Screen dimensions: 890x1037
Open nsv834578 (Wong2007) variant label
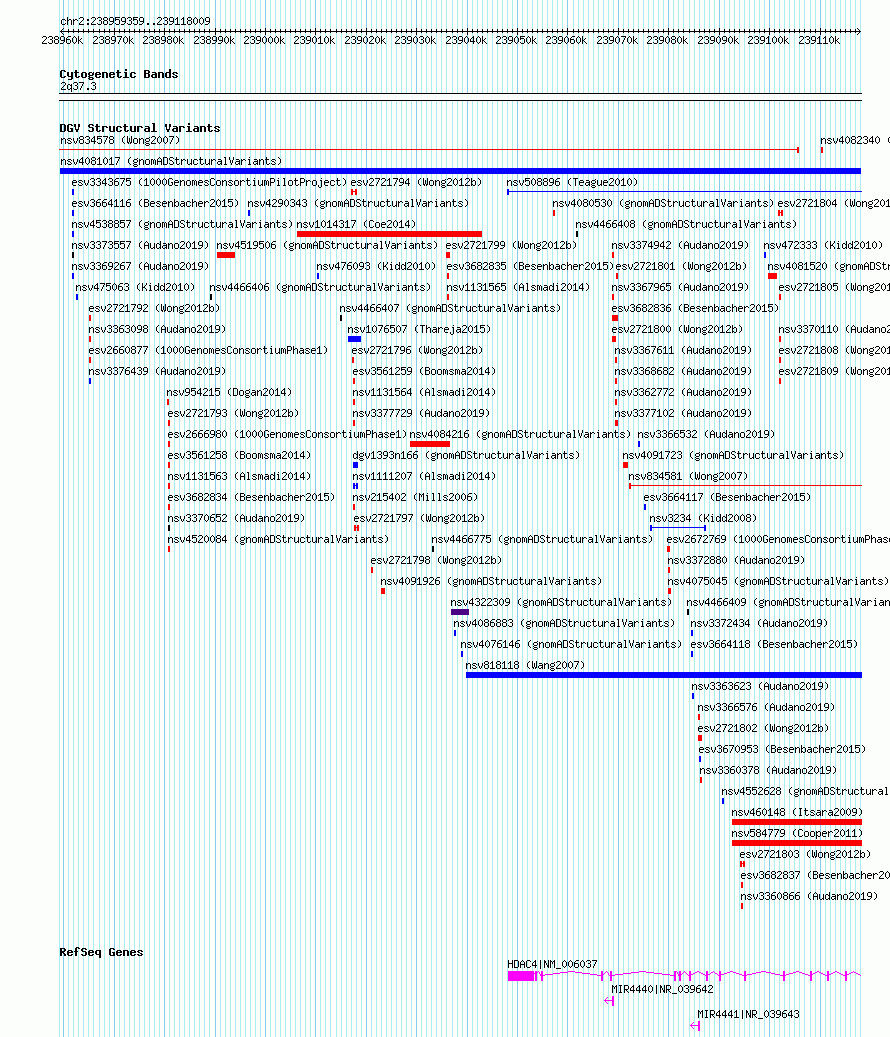point(120,140)
